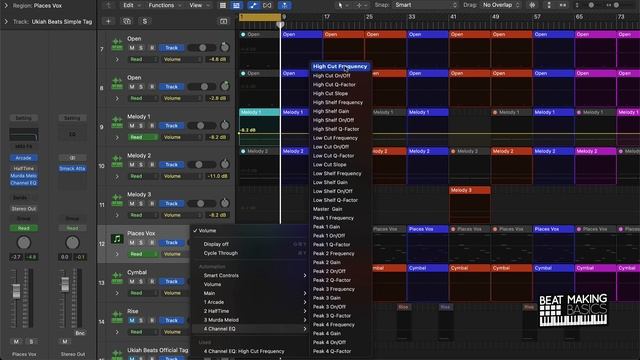This screenshot has height=360, width=640.
Task: Mute the Places Vox track in track header
Action: [x=132, y=242]
